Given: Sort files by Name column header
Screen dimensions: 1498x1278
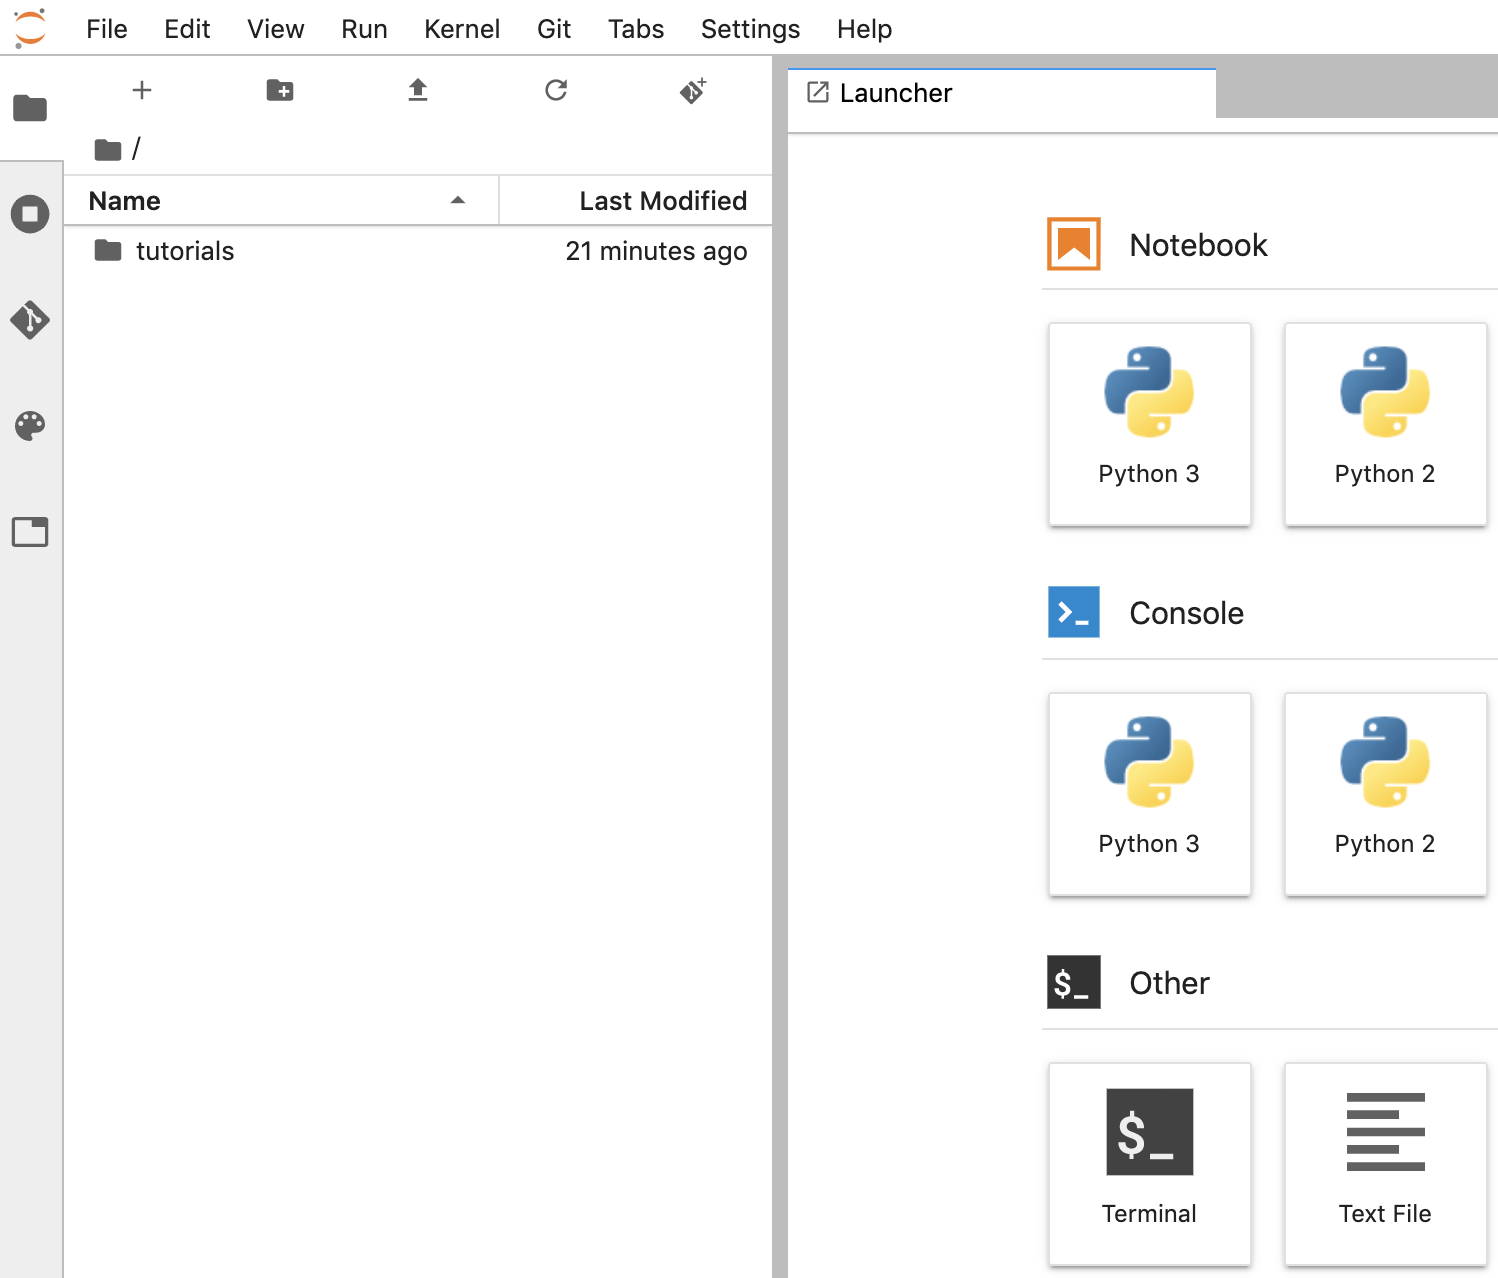Looking at the screenshot, I should [125, 201].
